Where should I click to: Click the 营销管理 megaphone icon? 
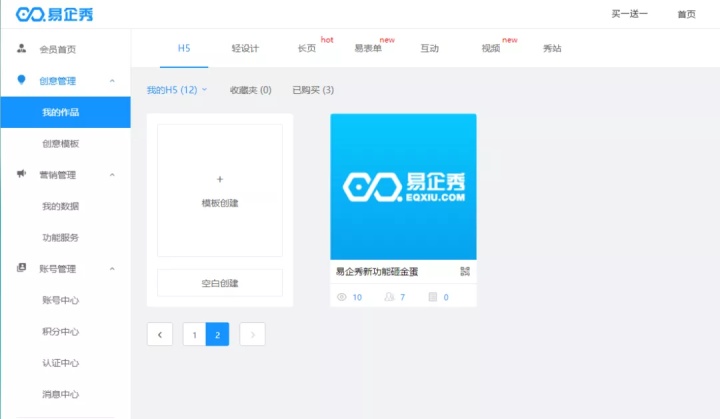[21, 174]
